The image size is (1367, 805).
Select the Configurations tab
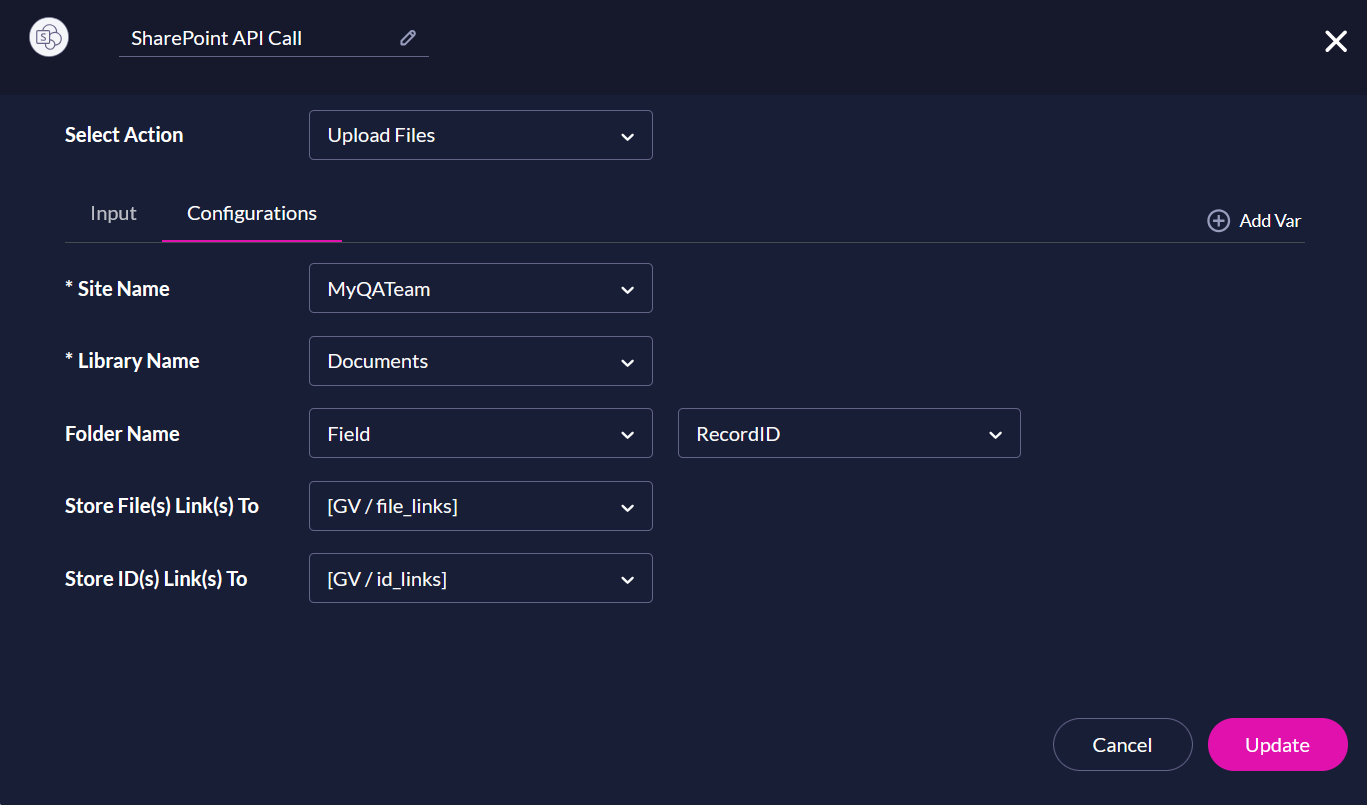click(x=251, y=213)
